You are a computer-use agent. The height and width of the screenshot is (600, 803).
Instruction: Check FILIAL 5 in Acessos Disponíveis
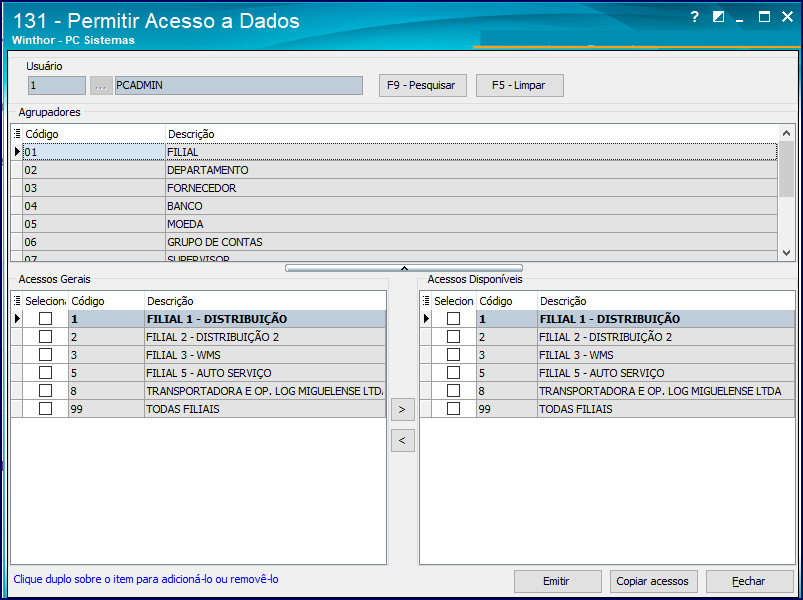[x=453, y=373]
